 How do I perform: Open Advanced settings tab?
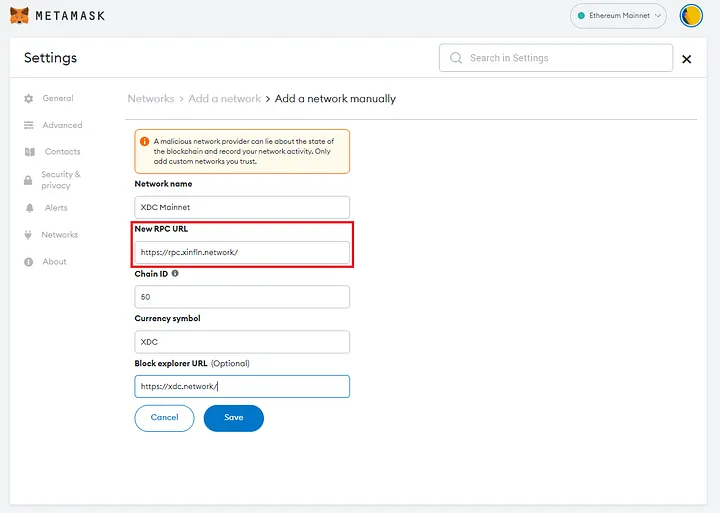coord(62,125)
